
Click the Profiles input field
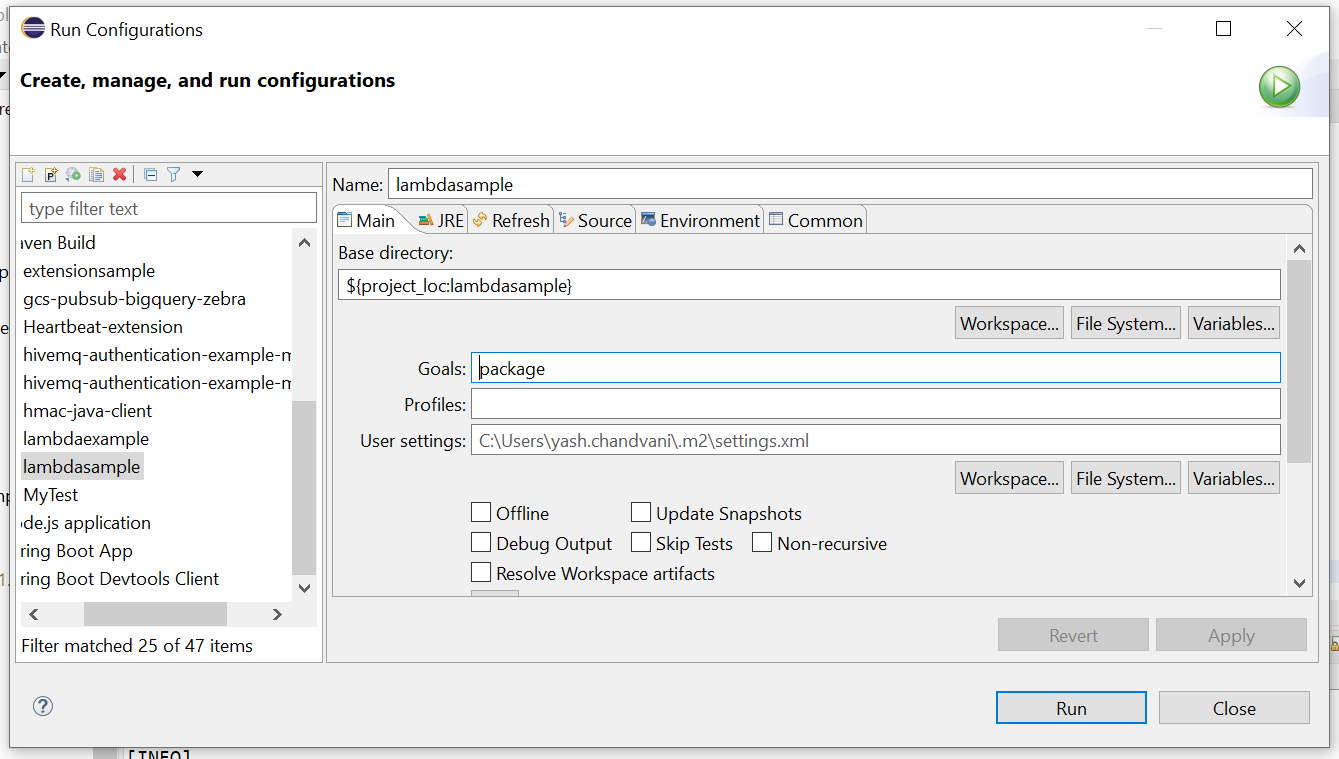(875, 404)
